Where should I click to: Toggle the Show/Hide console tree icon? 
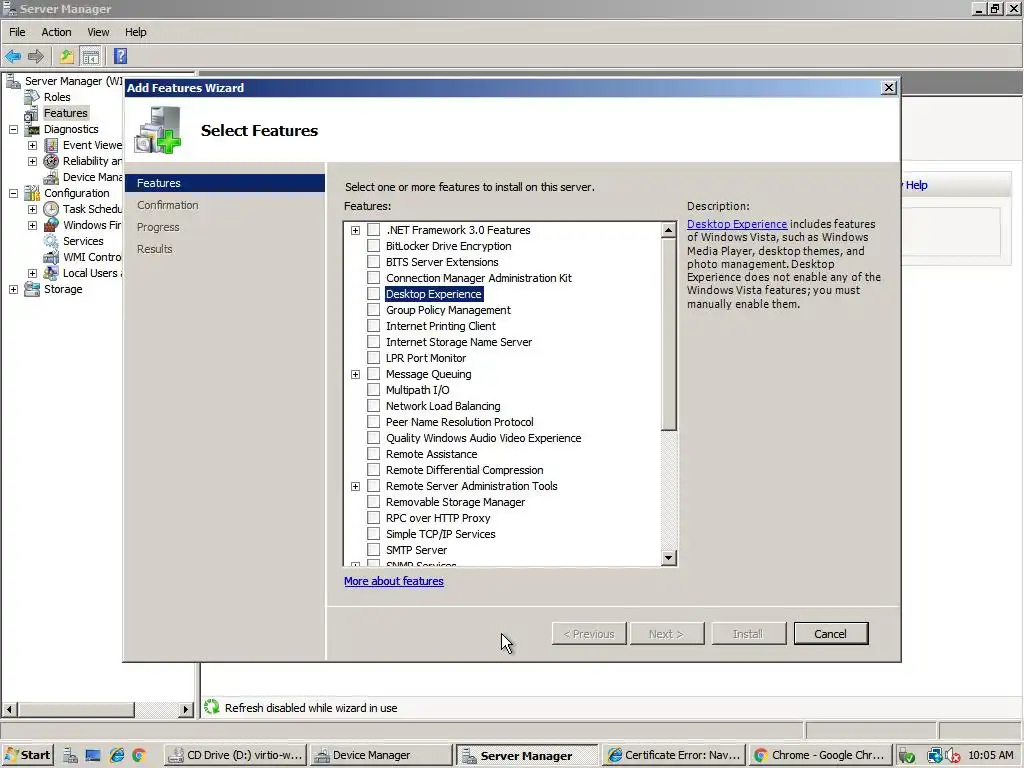point(90,56)
